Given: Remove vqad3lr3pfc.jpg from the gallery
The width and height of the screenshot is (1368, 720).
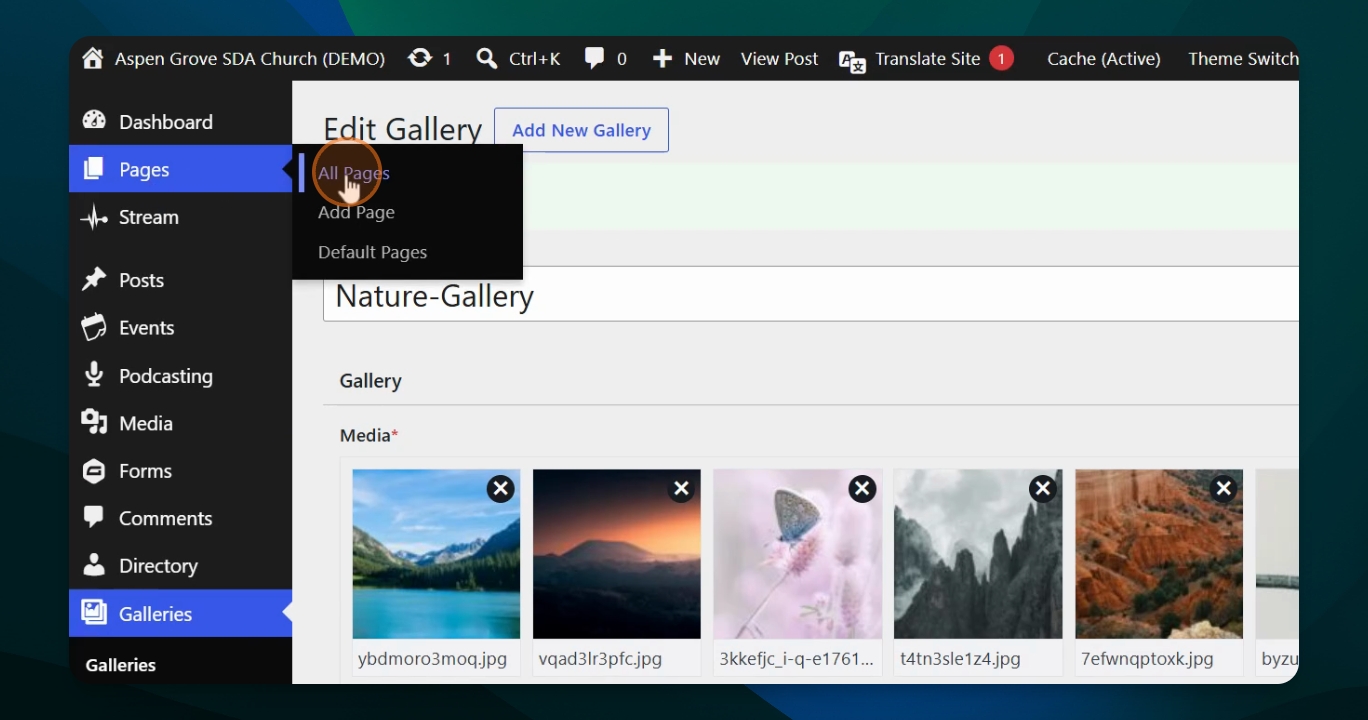Looking at the screenshot, I should tap(681, 488).
